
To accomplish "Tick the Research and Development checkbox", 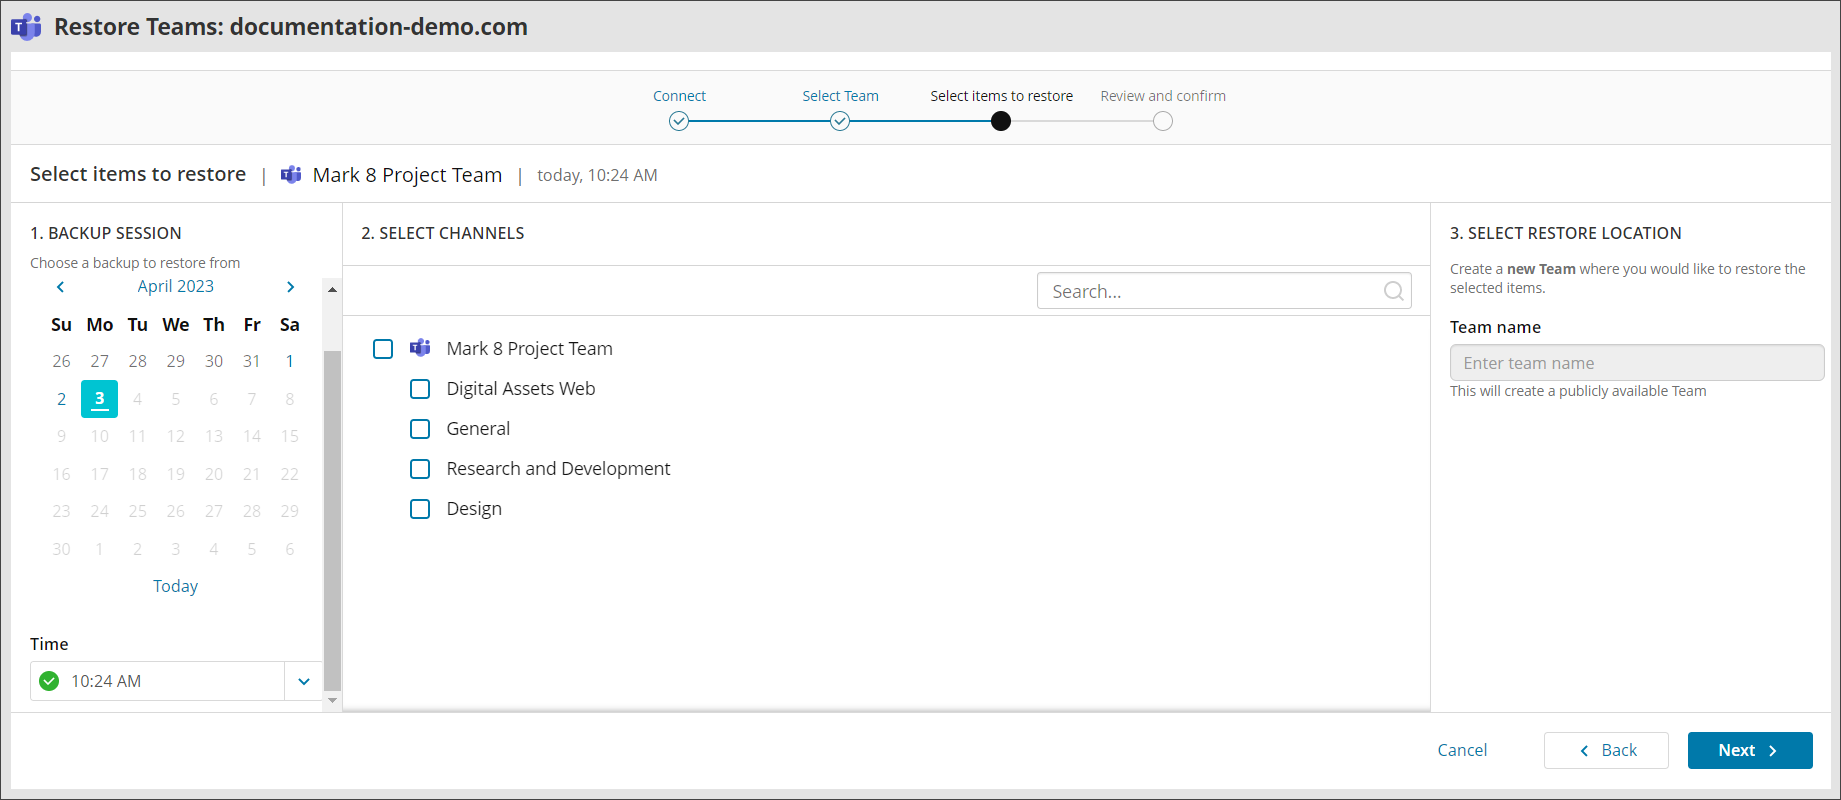I will click(420, 469).
